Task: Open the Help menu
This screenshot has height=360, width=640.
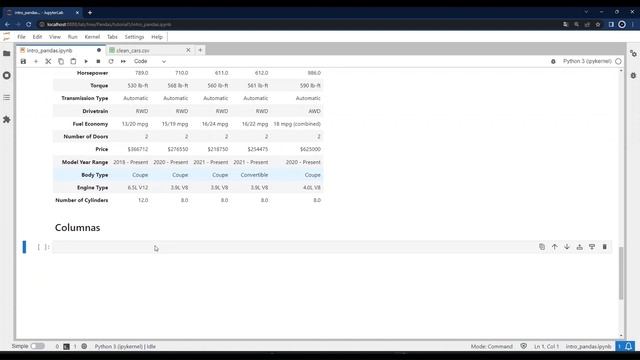Action: coord(157,37)
